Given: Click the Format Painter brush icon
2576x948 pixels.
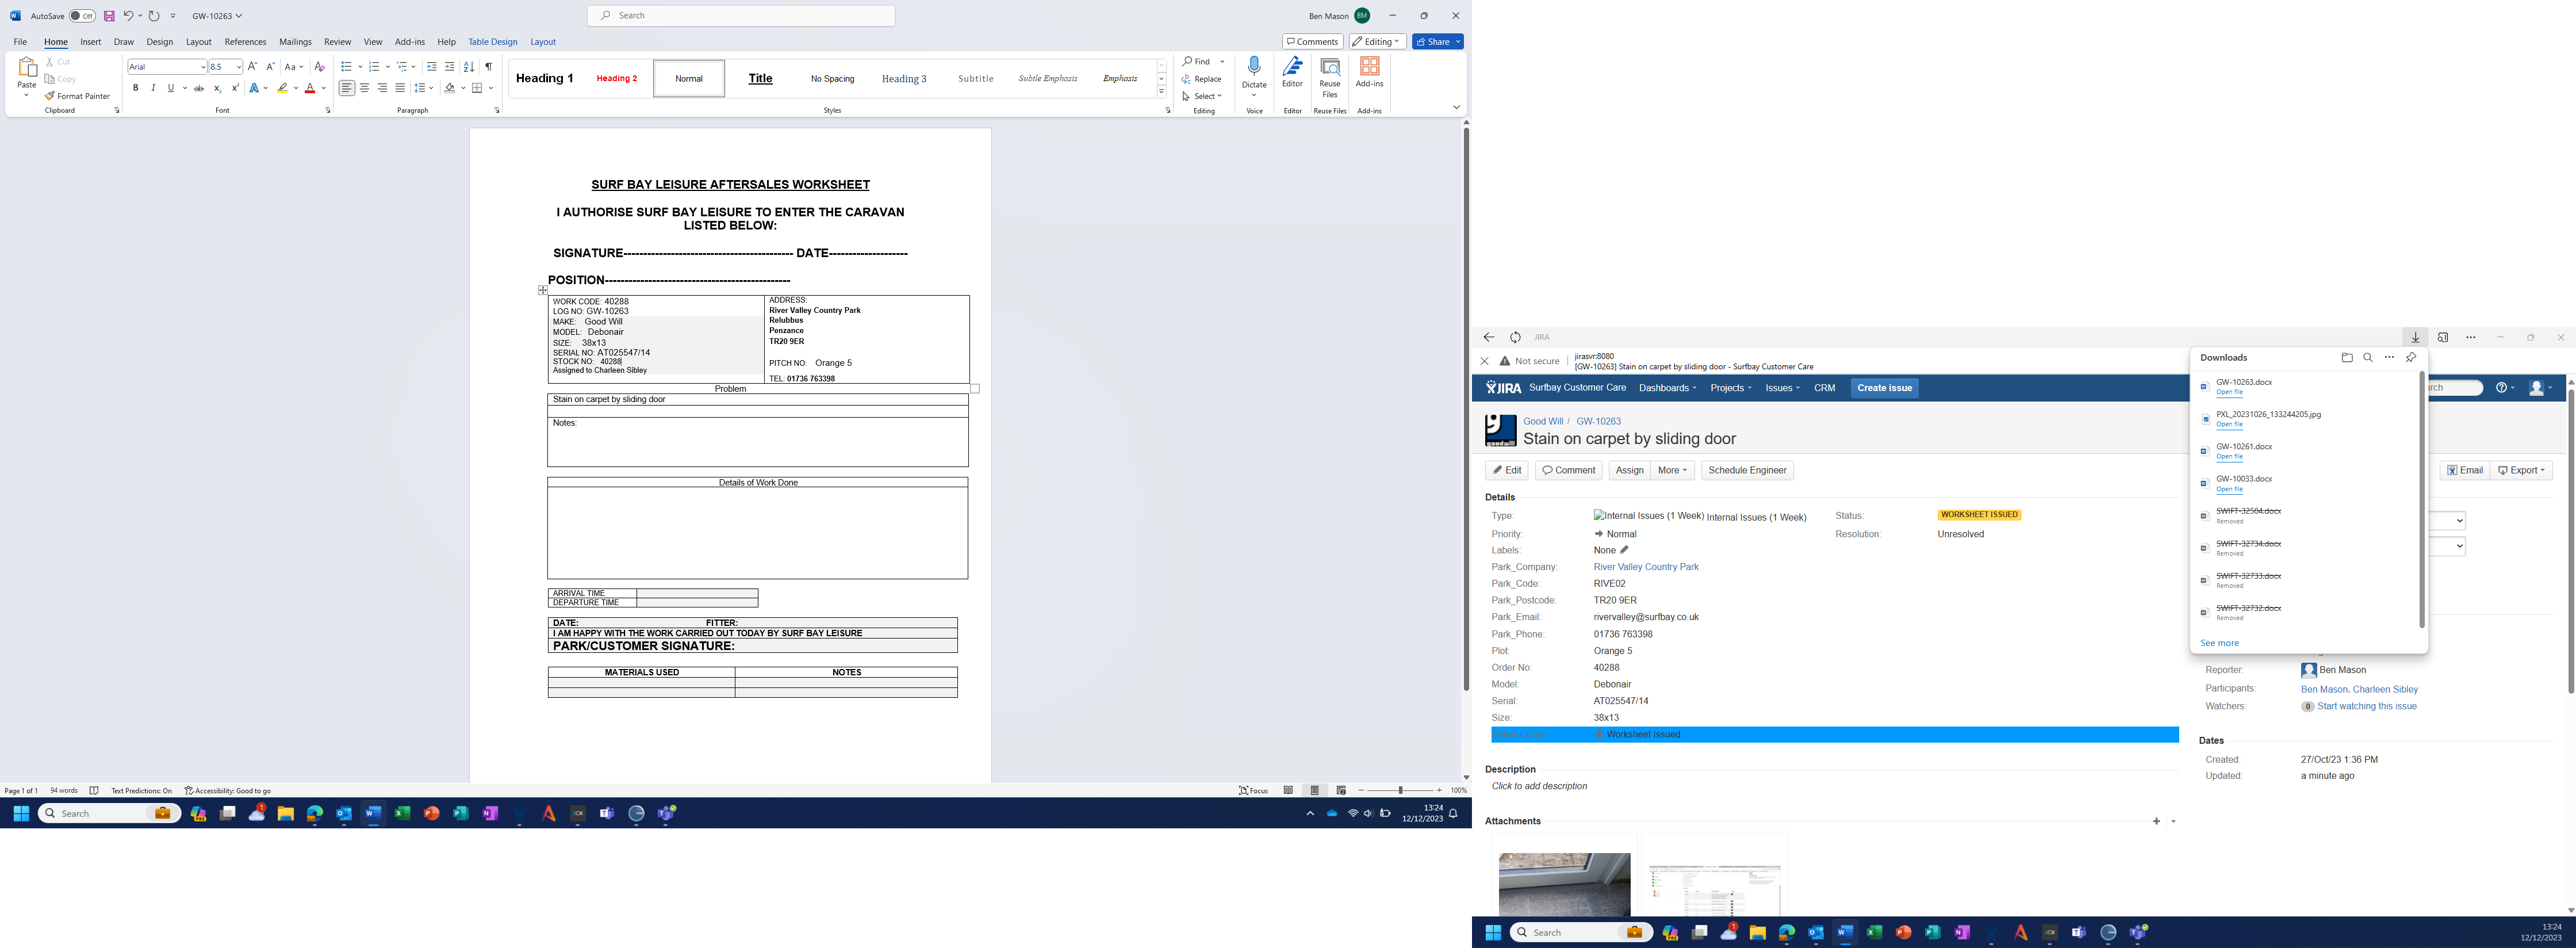Looking at the screenshot, I should point(50,96).
